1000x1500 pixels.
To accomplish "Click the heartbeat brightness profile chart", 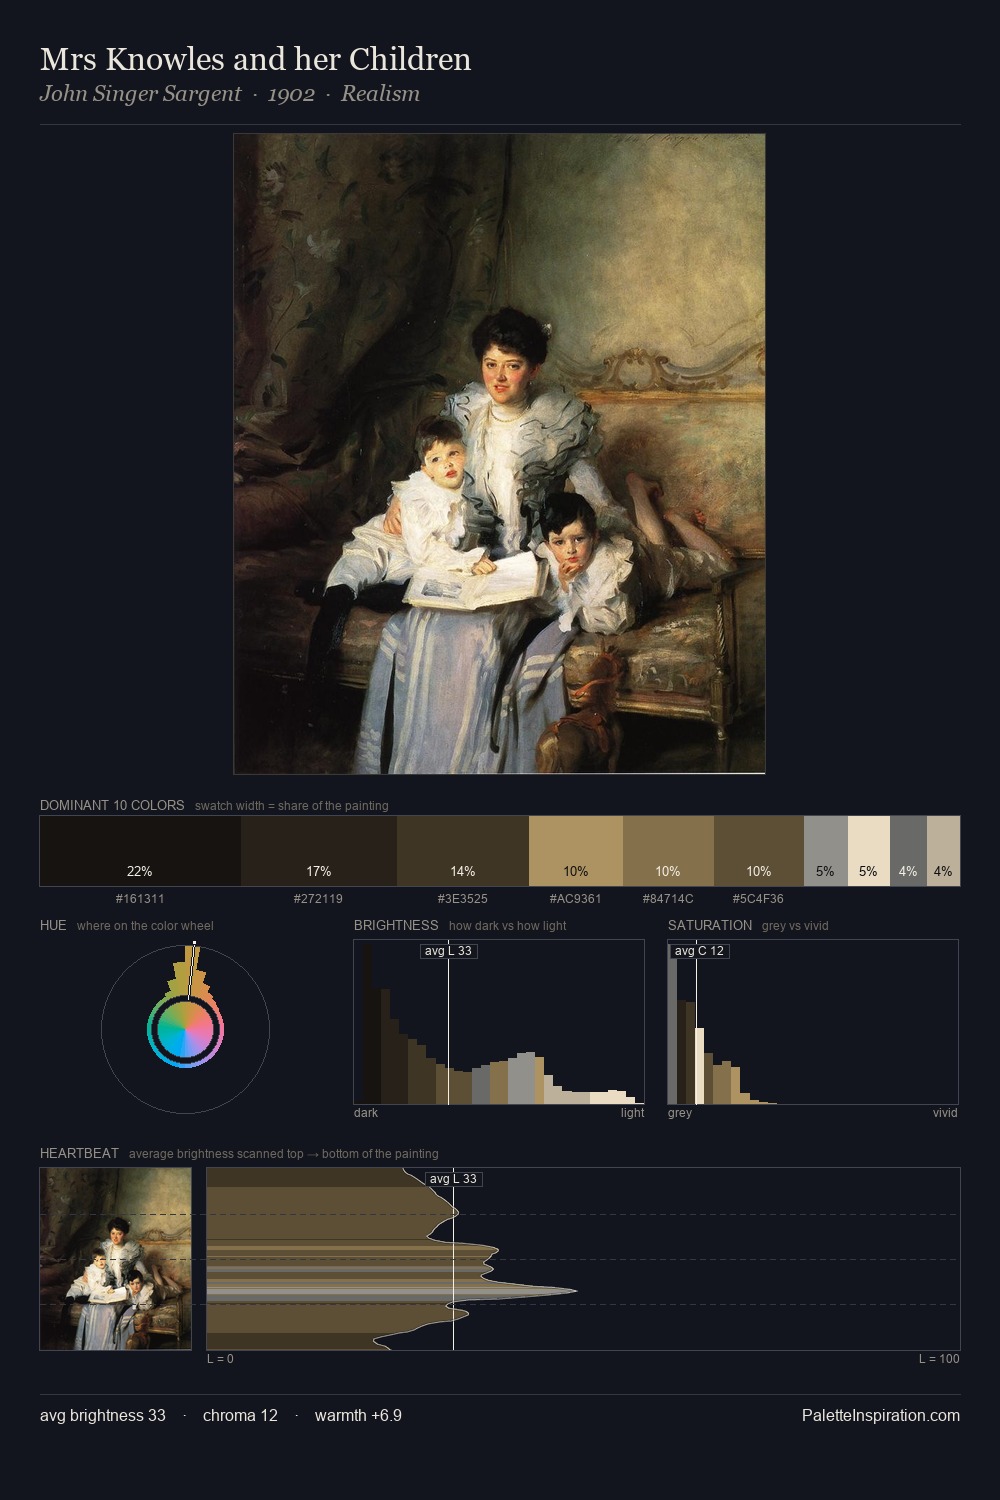I will tap(583, 1259).
